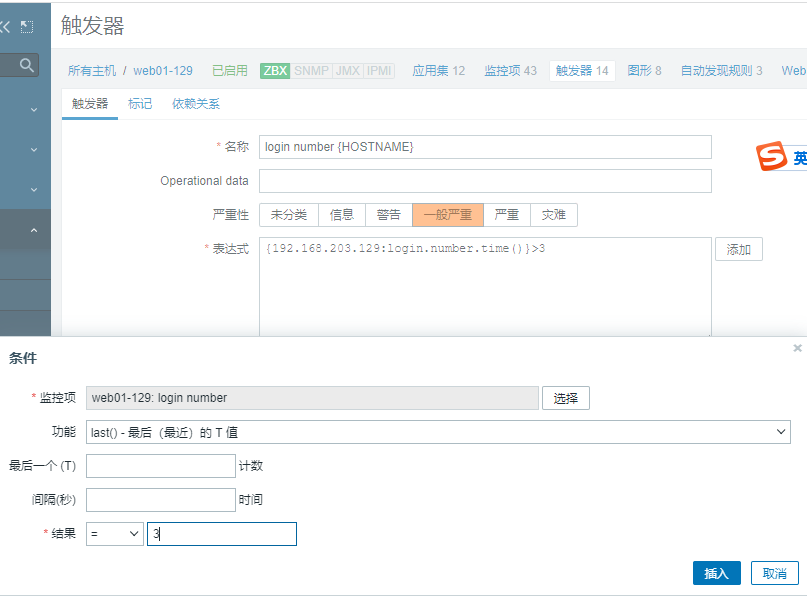
Task: Click the Operational data input field
Action: tap(485, 181)
